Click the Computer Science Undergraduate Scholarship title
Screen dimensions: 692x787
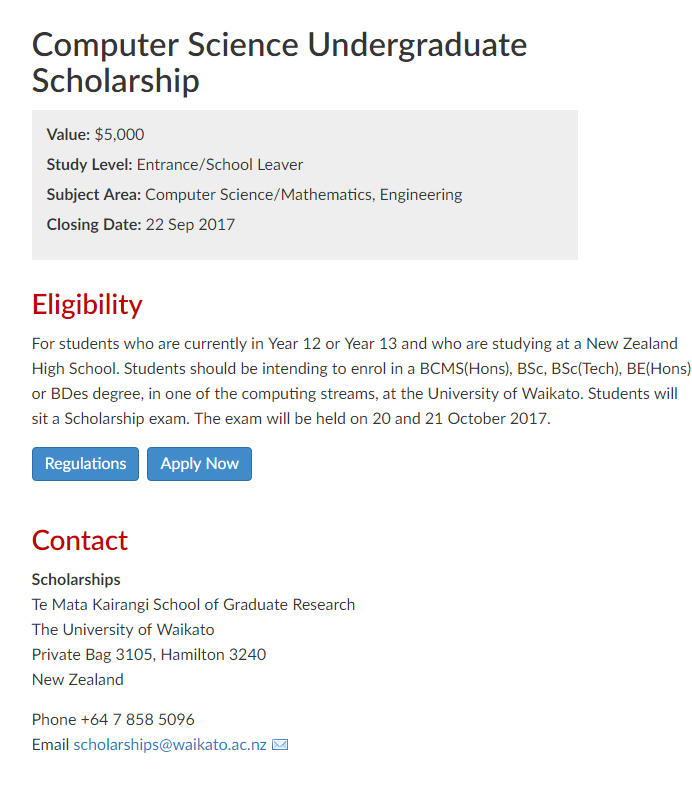coord(279,62)
